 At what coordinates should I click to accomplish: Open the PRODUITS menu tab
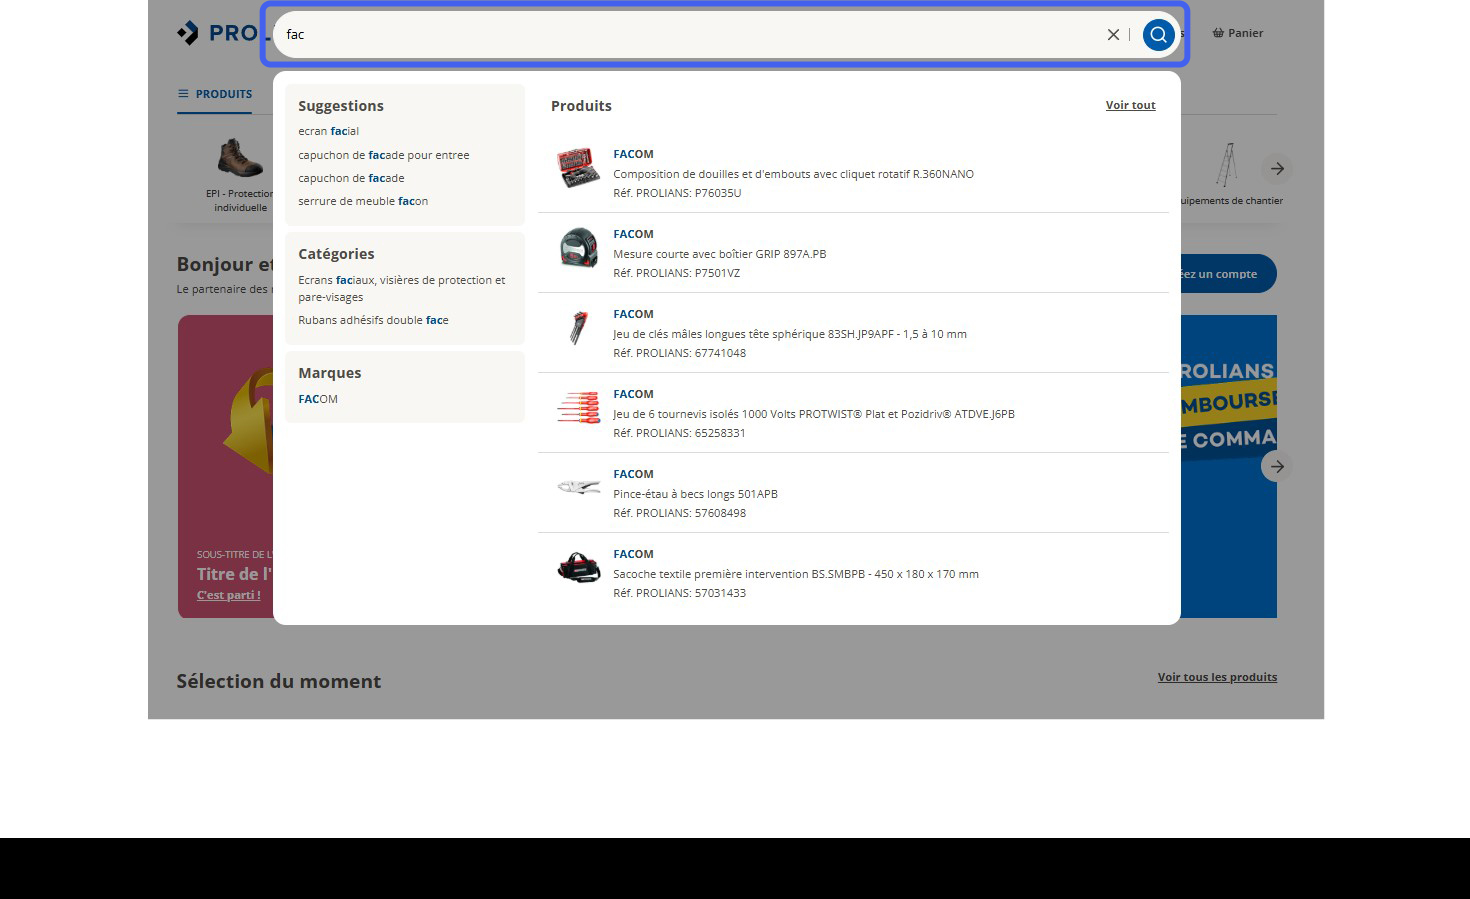(x=215, y=94)
